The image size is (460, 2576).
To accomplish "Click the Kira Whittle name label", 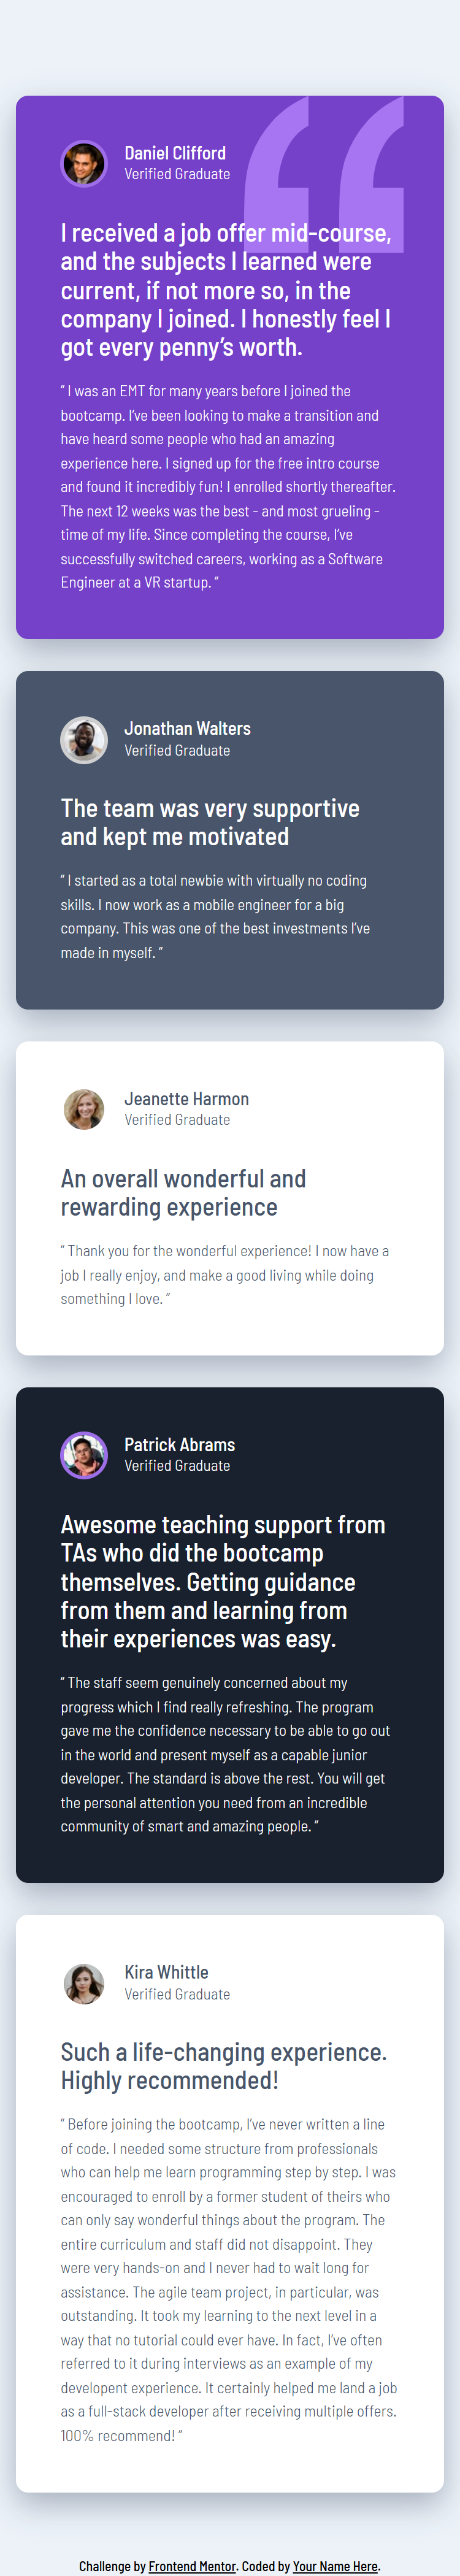I will (x=166, y=1972).
